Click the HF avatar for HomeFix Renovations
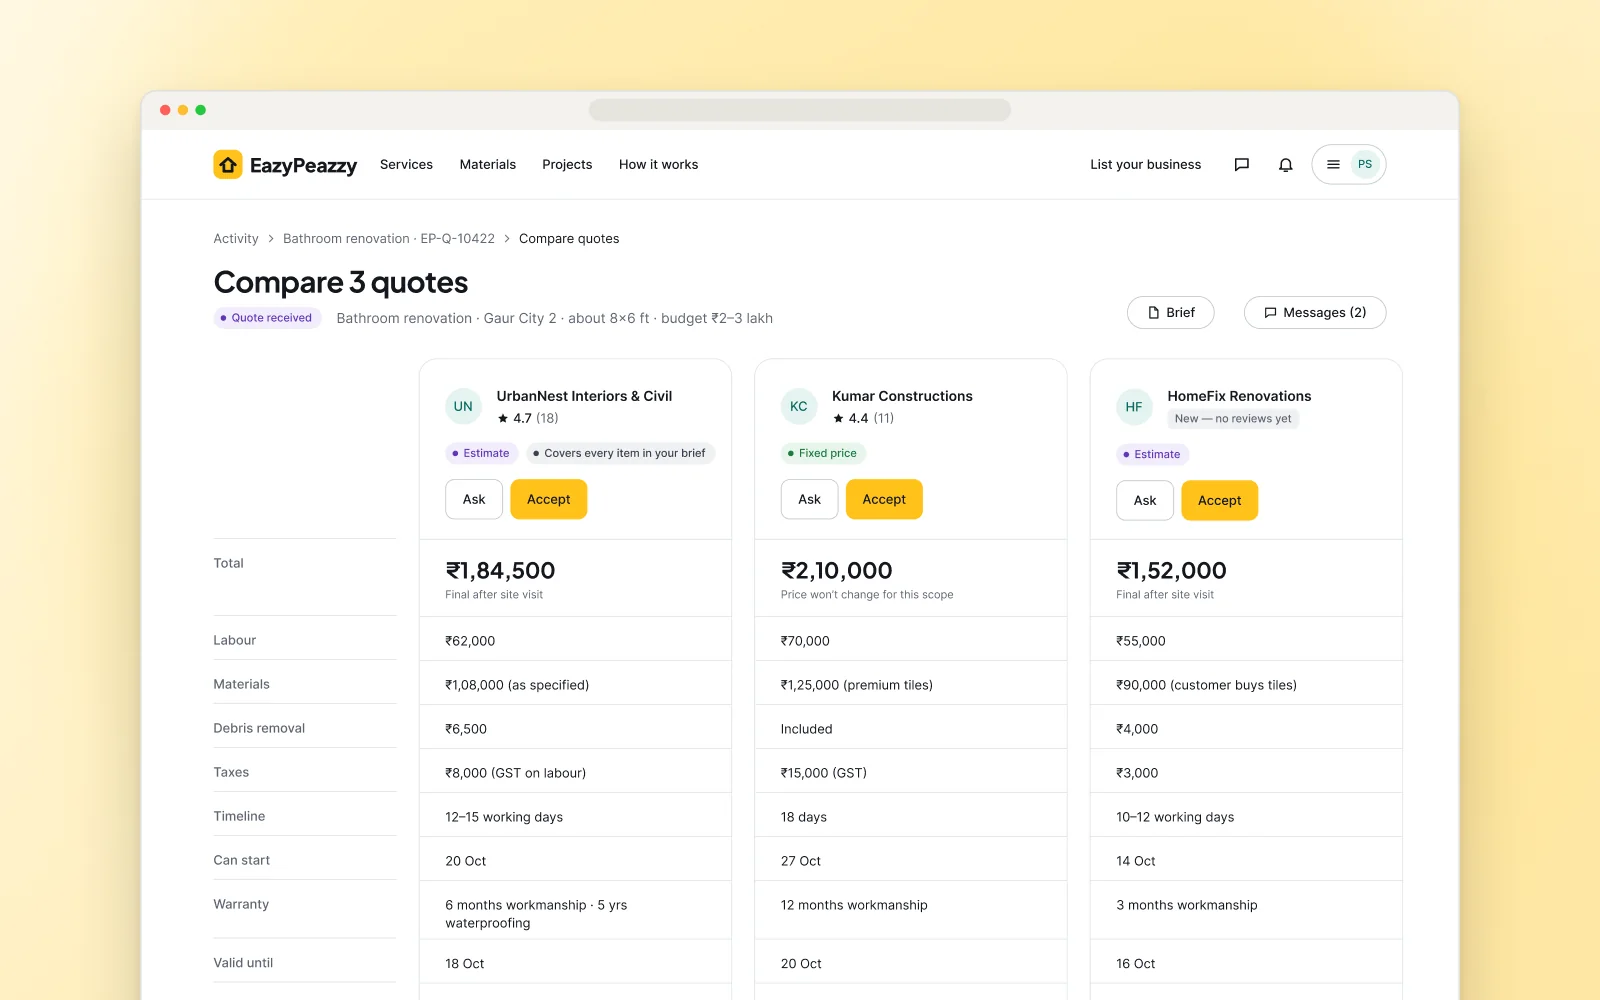 click(1134, 407)
